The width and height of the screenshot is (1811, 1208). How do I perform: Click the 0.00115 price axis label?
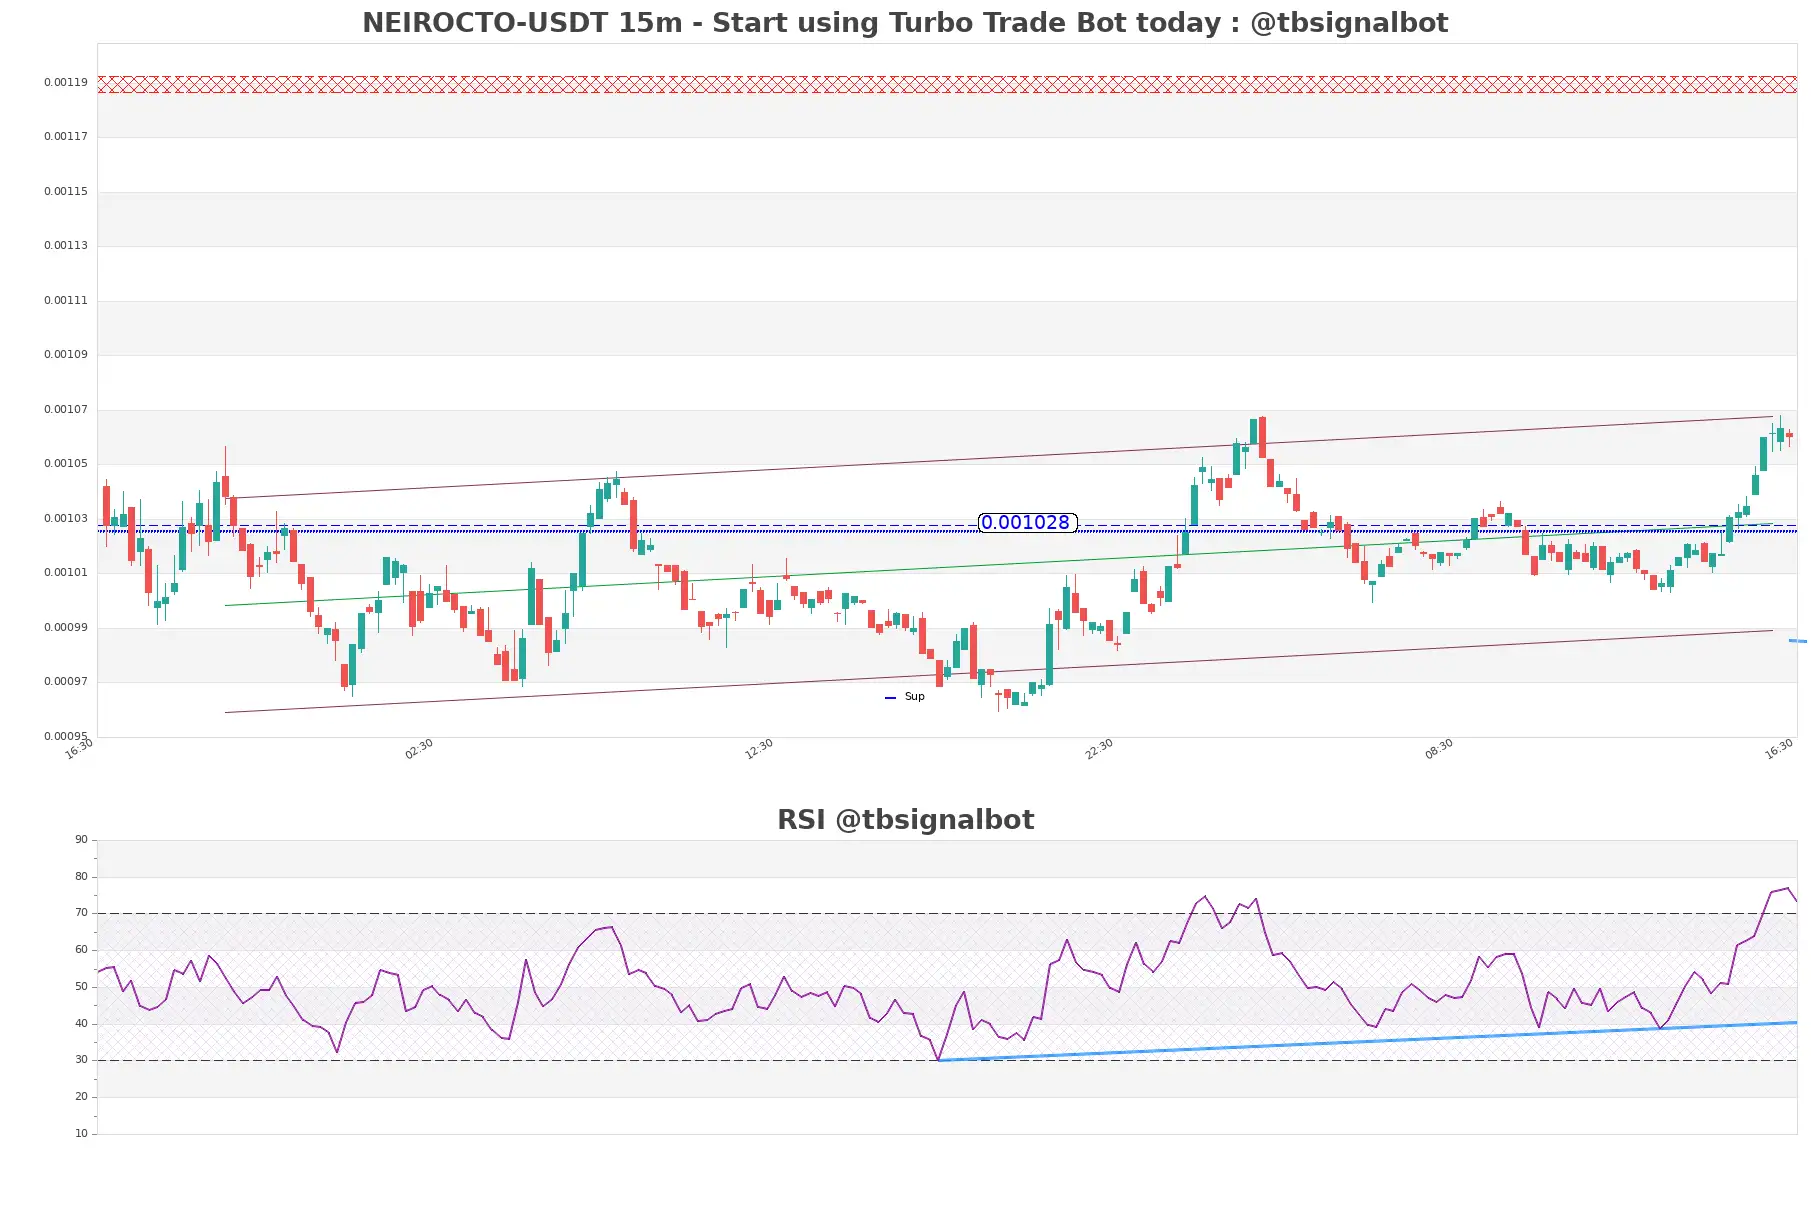click(x=66, y=192)
